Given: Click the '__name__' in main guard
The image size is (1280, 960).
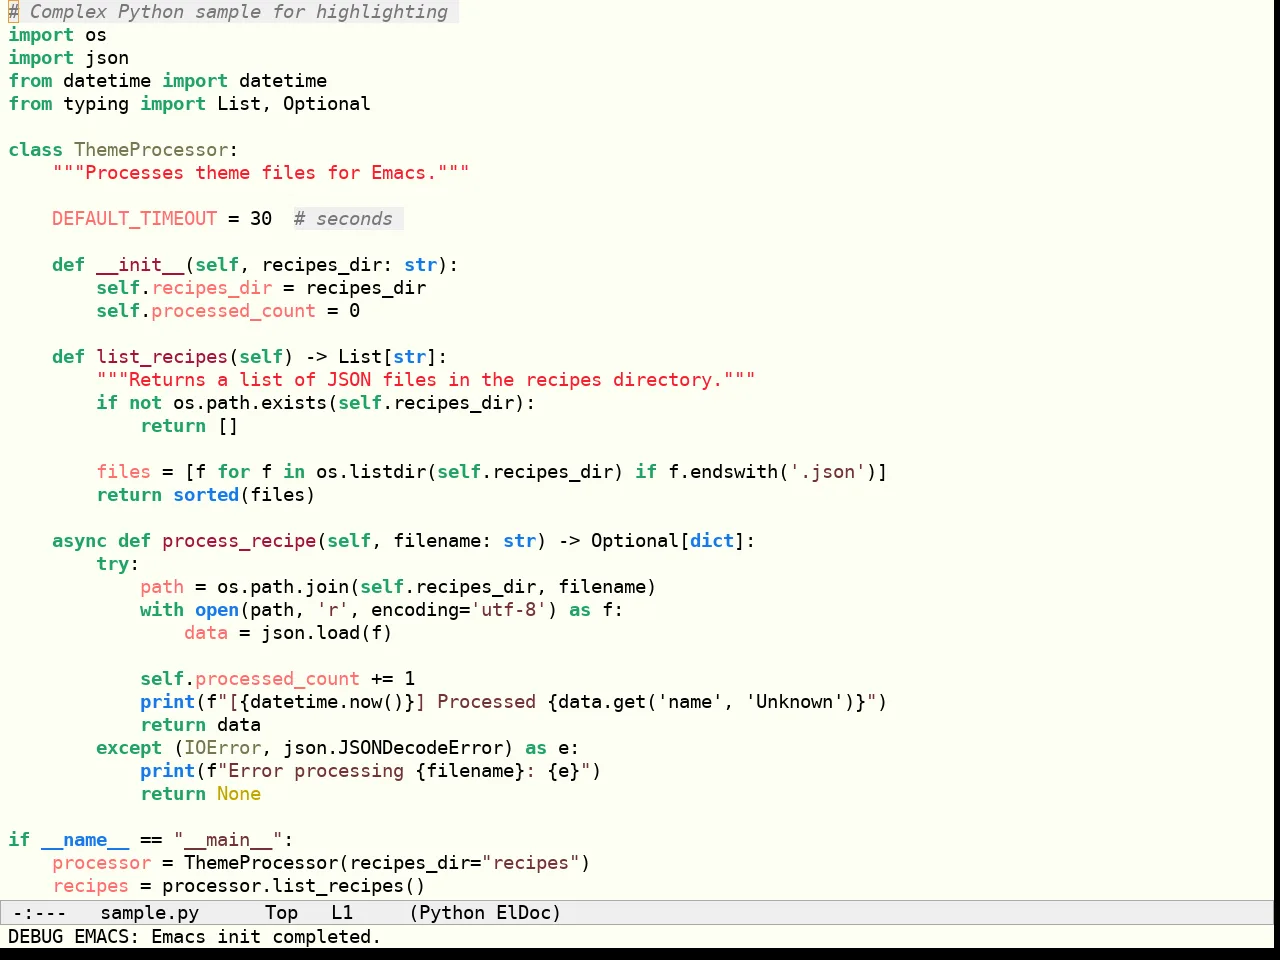Looking at the screenshot, I should tap(85, 840).
